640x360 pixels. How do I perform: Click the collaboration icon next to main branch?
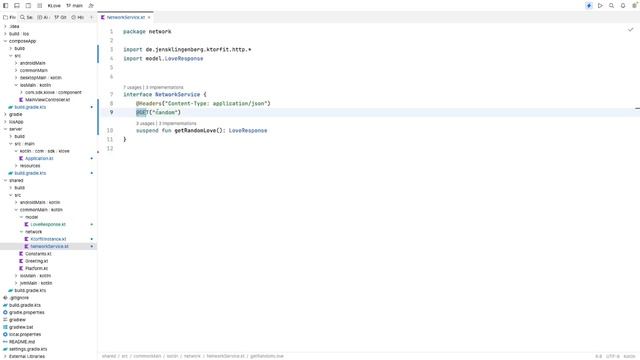[x=91, y=6]
